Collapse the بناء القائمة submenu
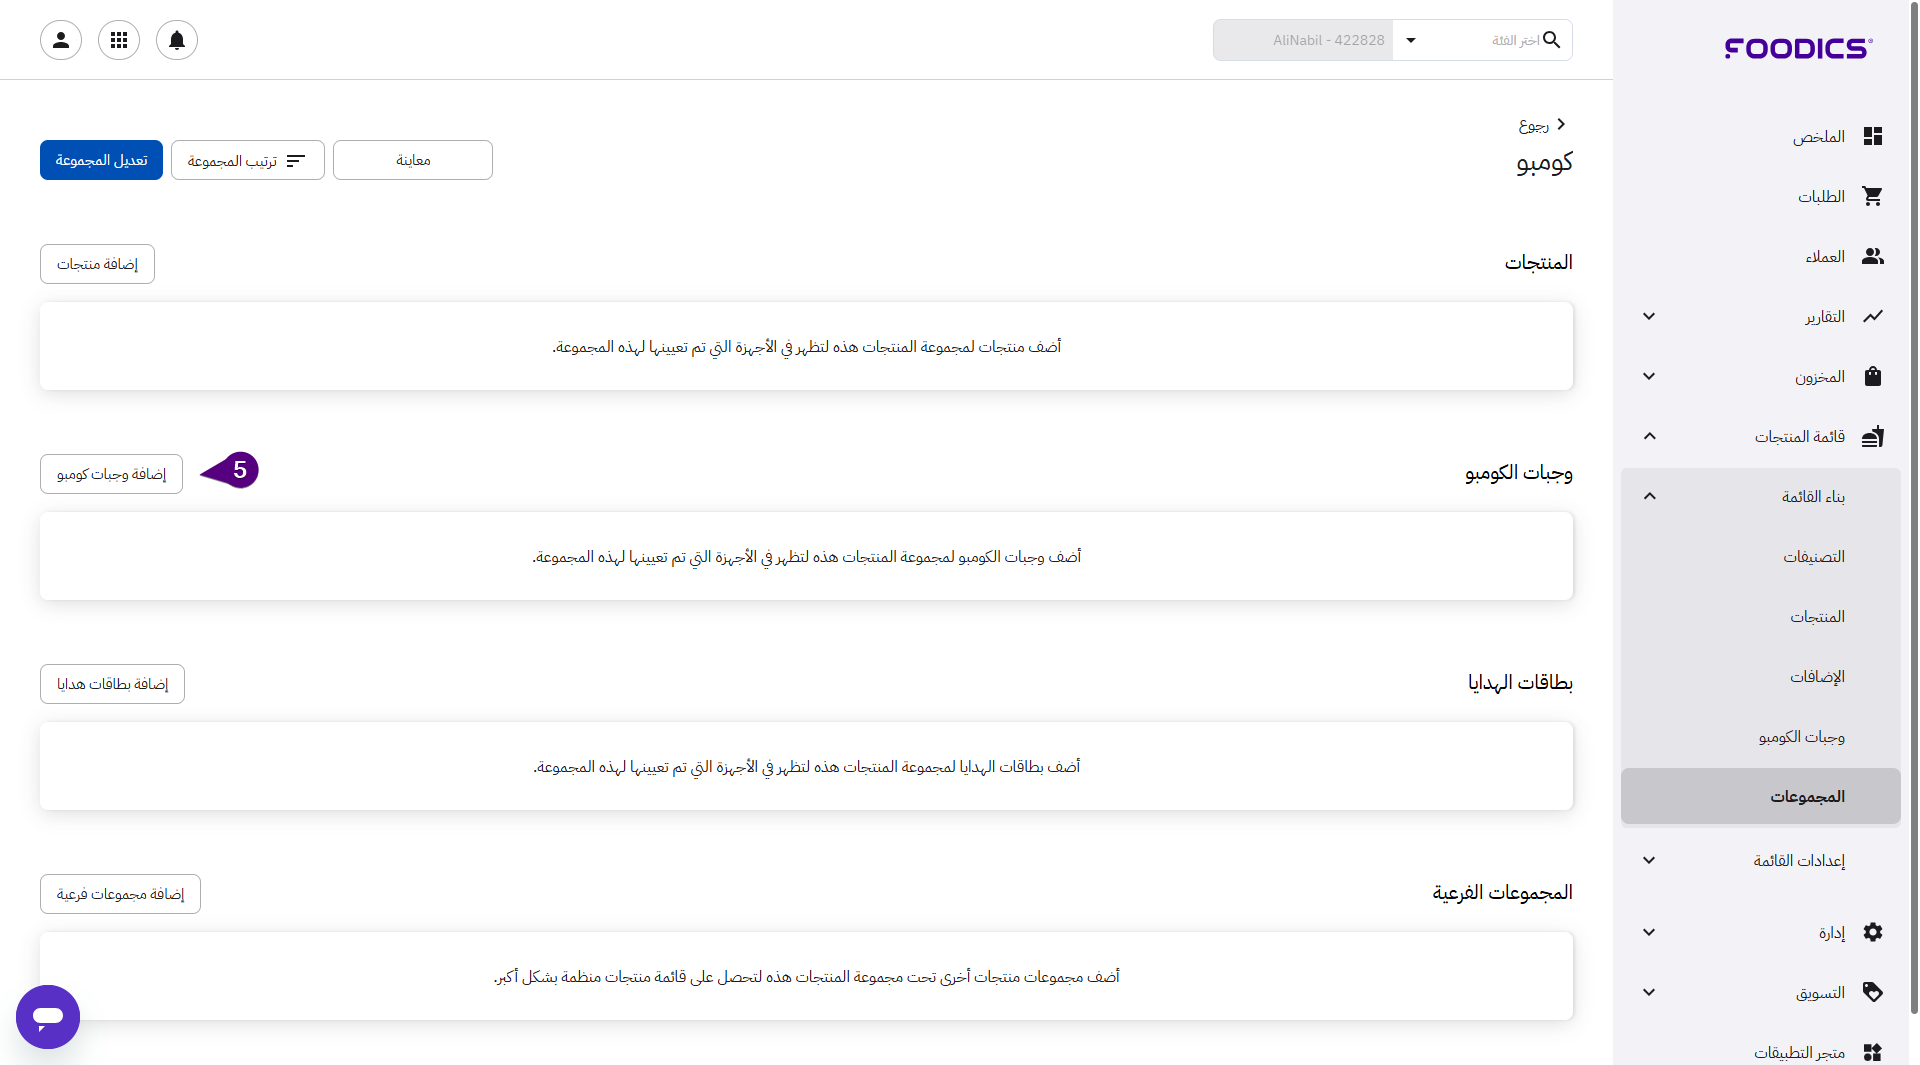 coord(1649,497)
